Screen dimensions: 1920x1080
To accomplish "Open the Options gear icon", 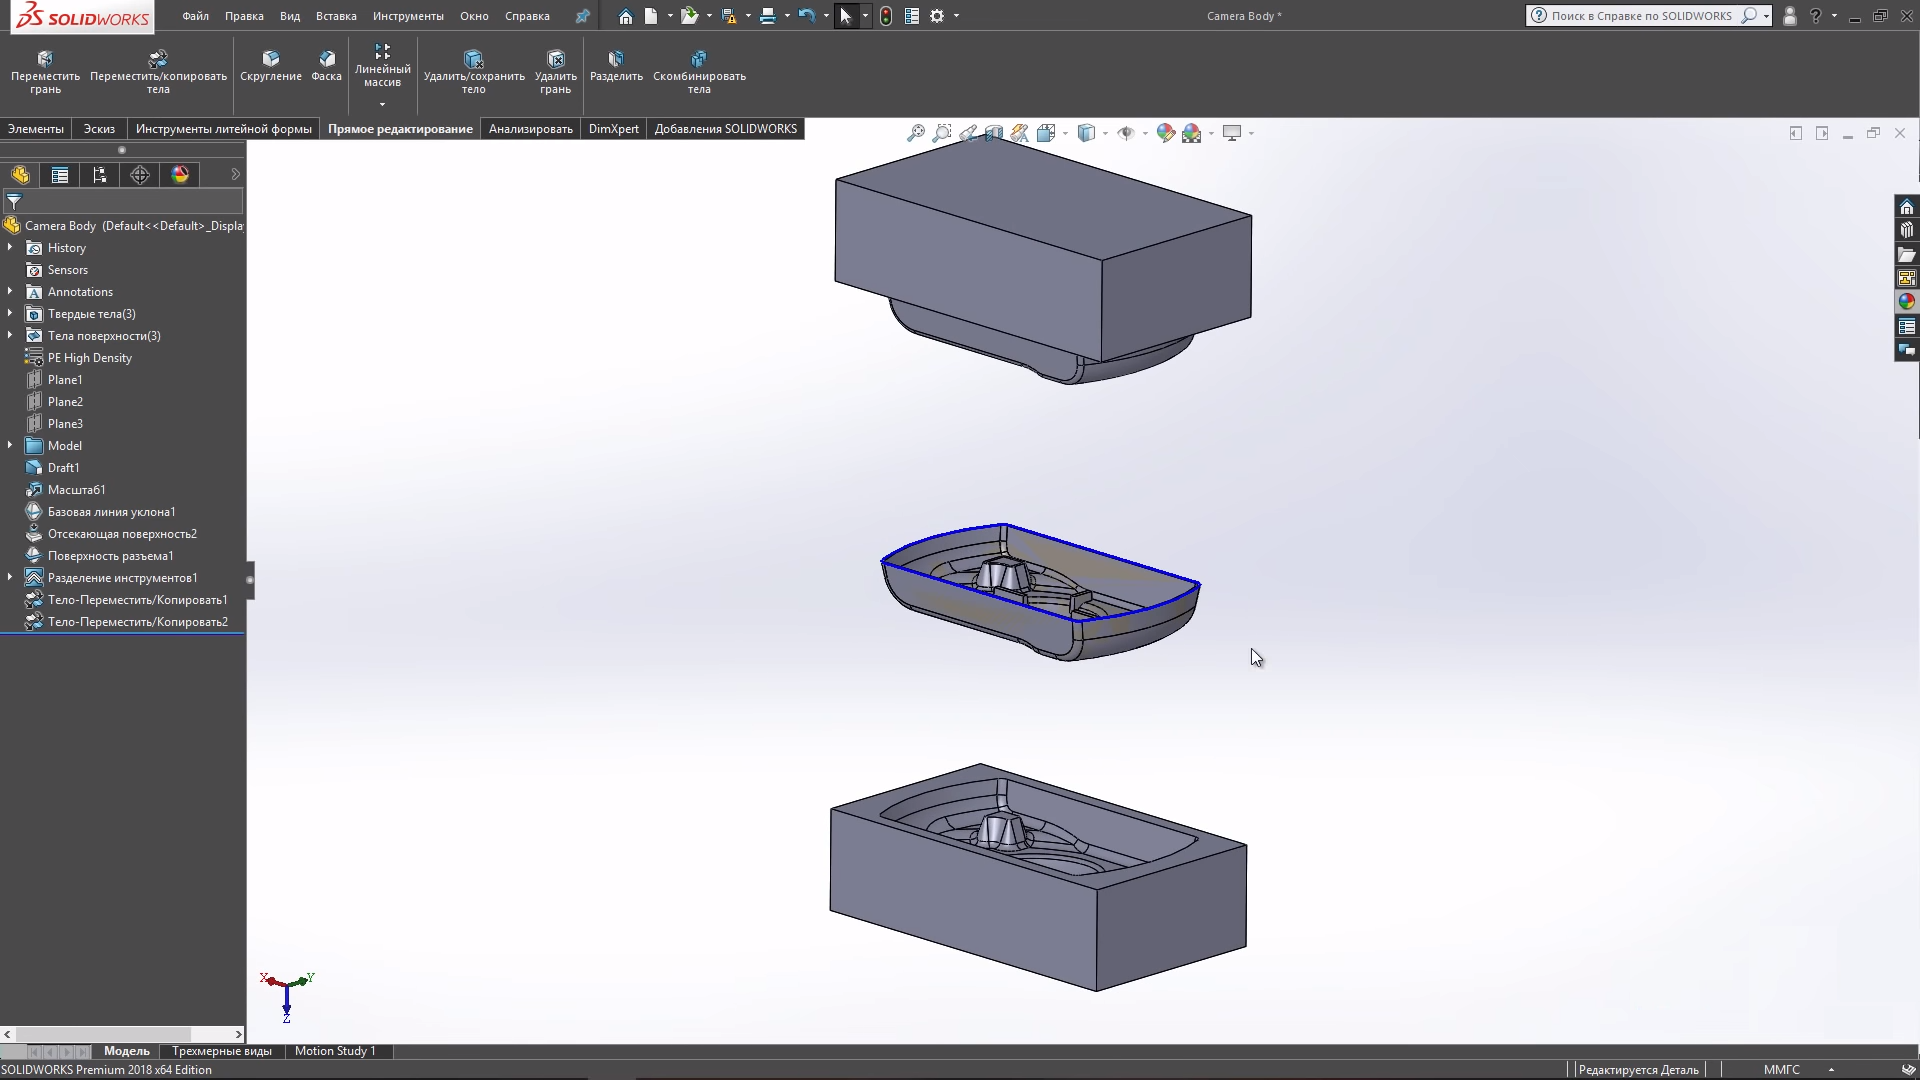I will click(937, 16).
